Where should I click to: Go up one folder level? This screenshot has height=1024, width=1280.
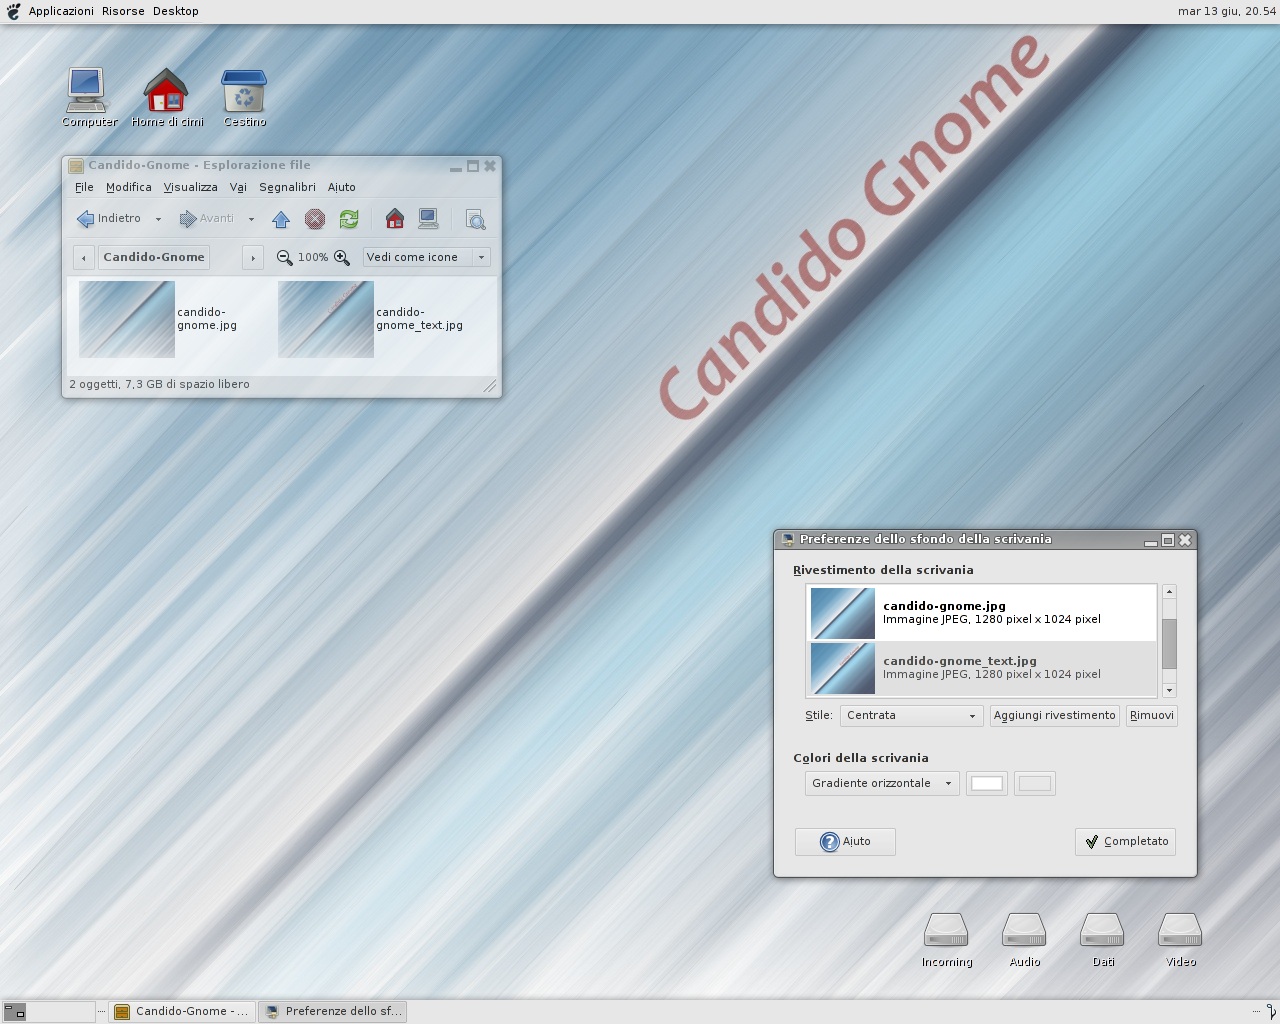pyautogui.click(x=281, y=219)
